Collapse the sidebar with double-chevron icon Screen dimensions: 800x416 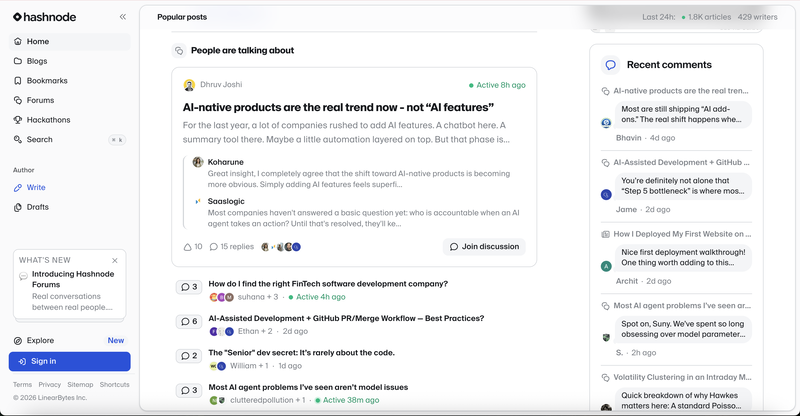(x=122, y=17)
